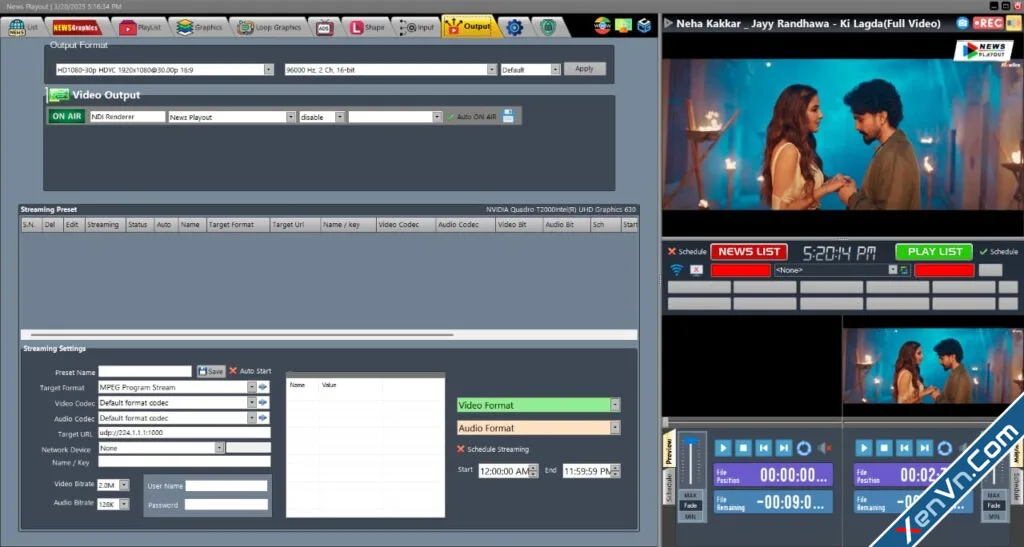Screen dimensions: 1024x547
Task: Open the 96000 Hz audio format dropdown
Action: tap(492, 69)
